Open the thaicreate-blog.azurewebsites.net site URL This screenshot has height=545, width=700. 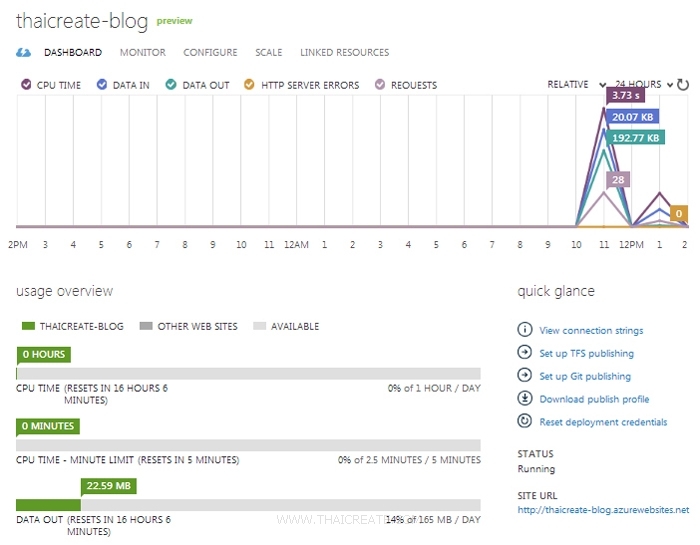[603, 510]
